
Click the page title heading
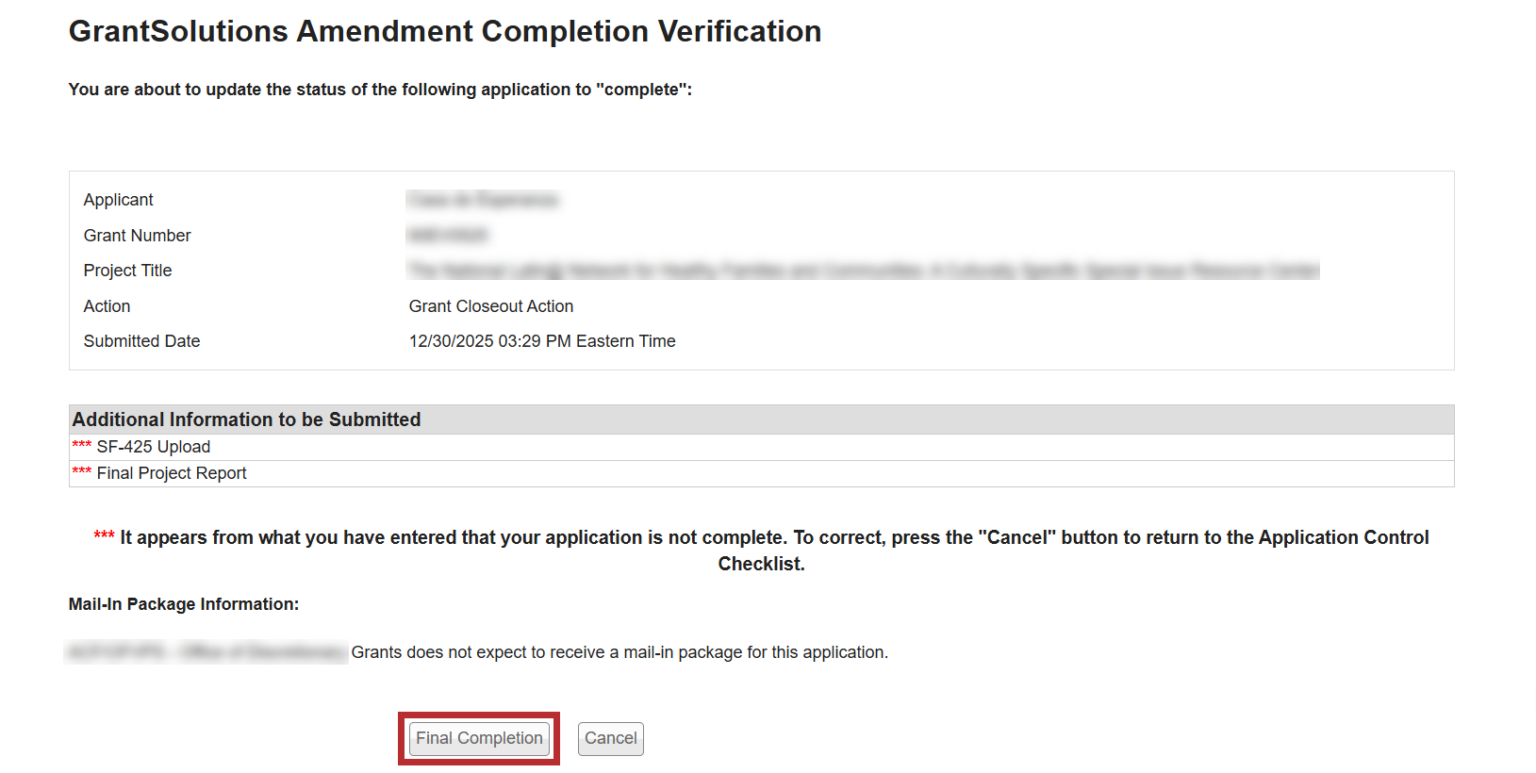pos(445,32)
